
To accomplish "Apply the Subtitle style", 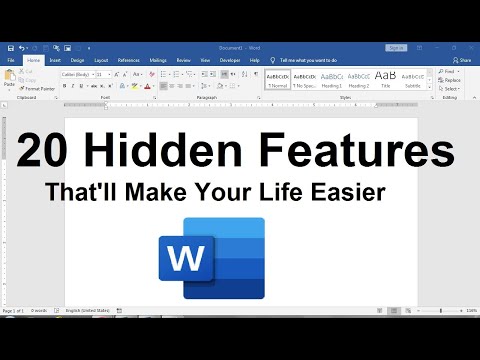I will pos(413,80).
